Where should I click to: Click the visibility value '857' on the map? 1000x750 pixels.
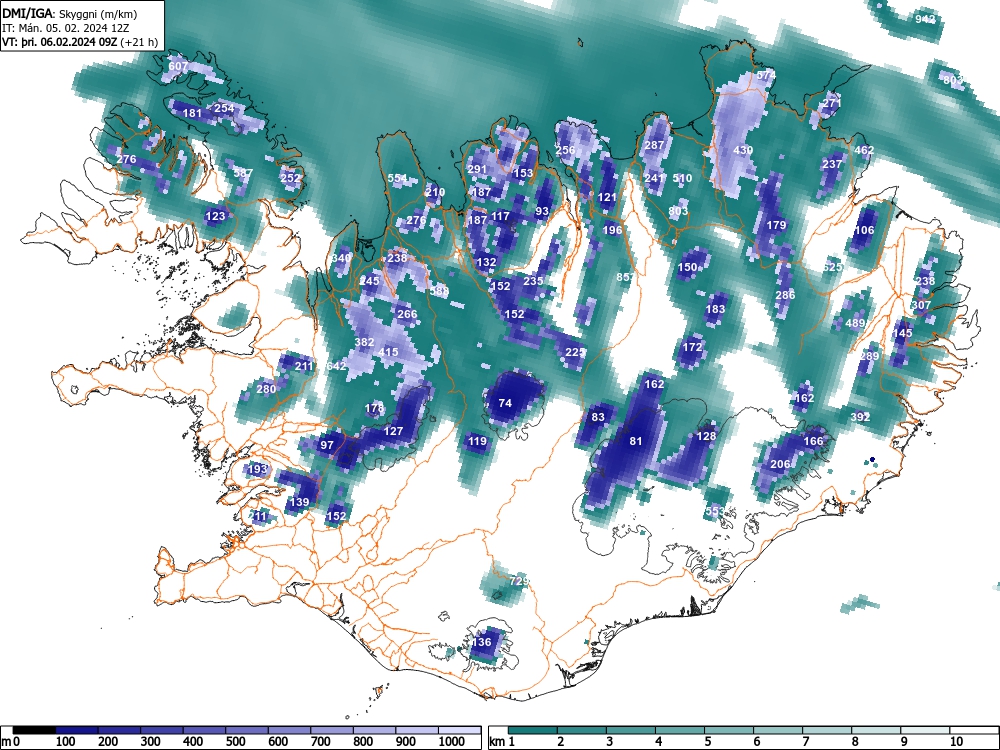point(626,277)
